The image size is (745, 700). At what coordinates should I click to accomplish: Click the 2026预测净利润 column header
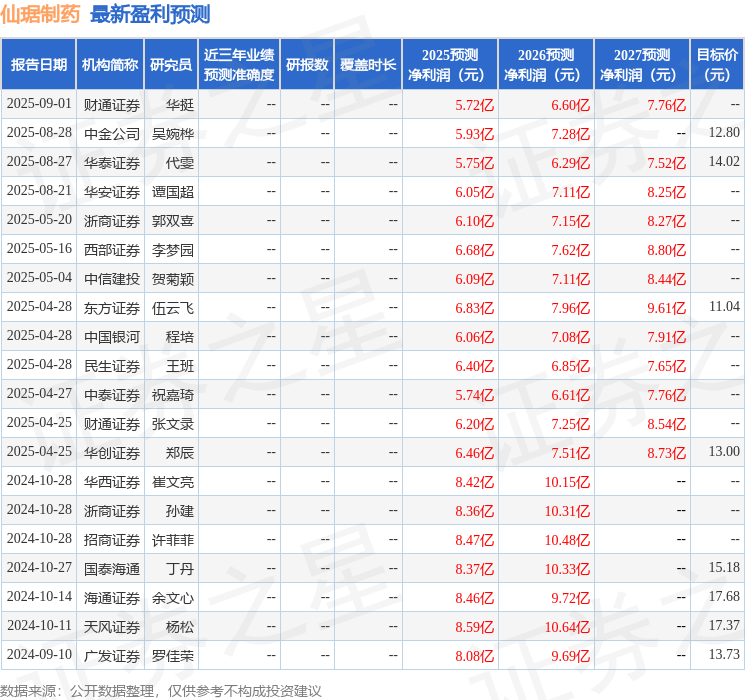(x=546, y=65)
